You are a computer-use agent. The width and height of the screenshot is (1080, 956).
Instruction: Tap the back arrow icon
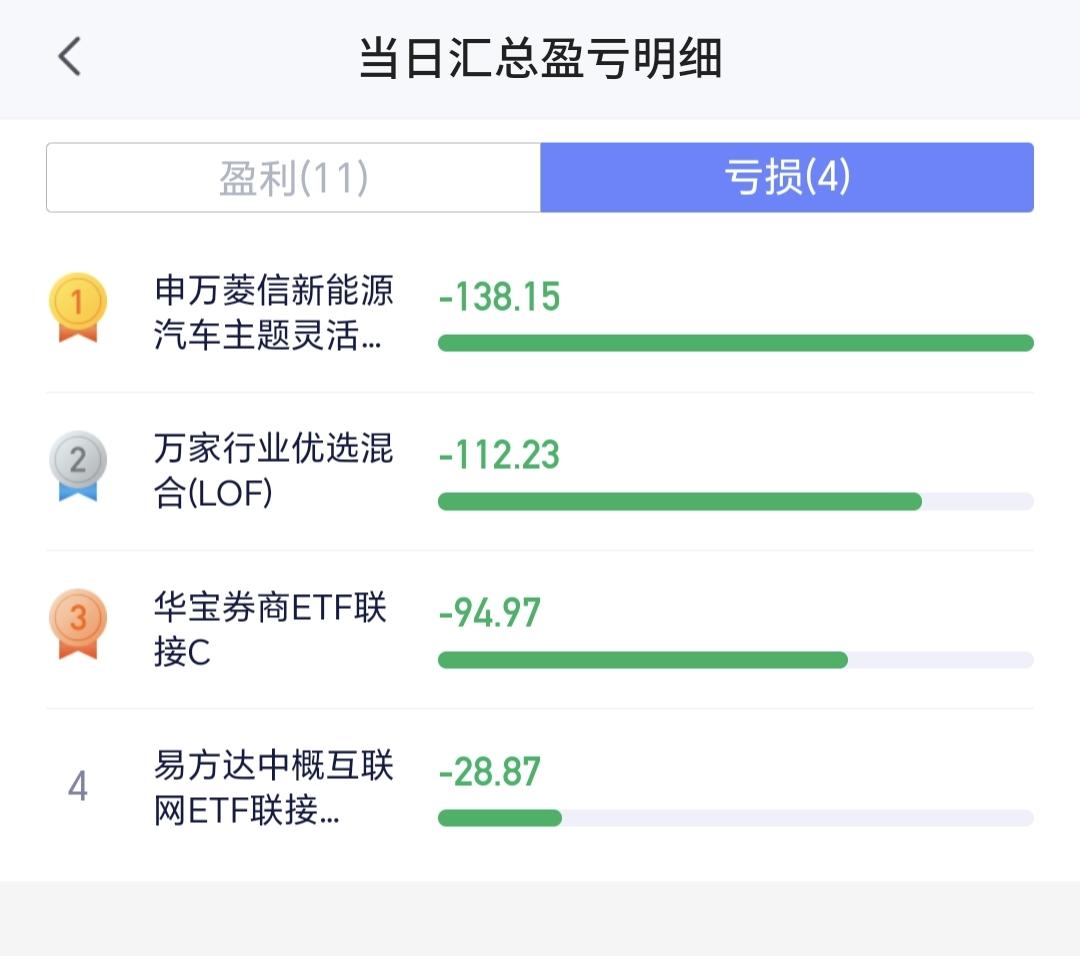(x=69, y=58)
